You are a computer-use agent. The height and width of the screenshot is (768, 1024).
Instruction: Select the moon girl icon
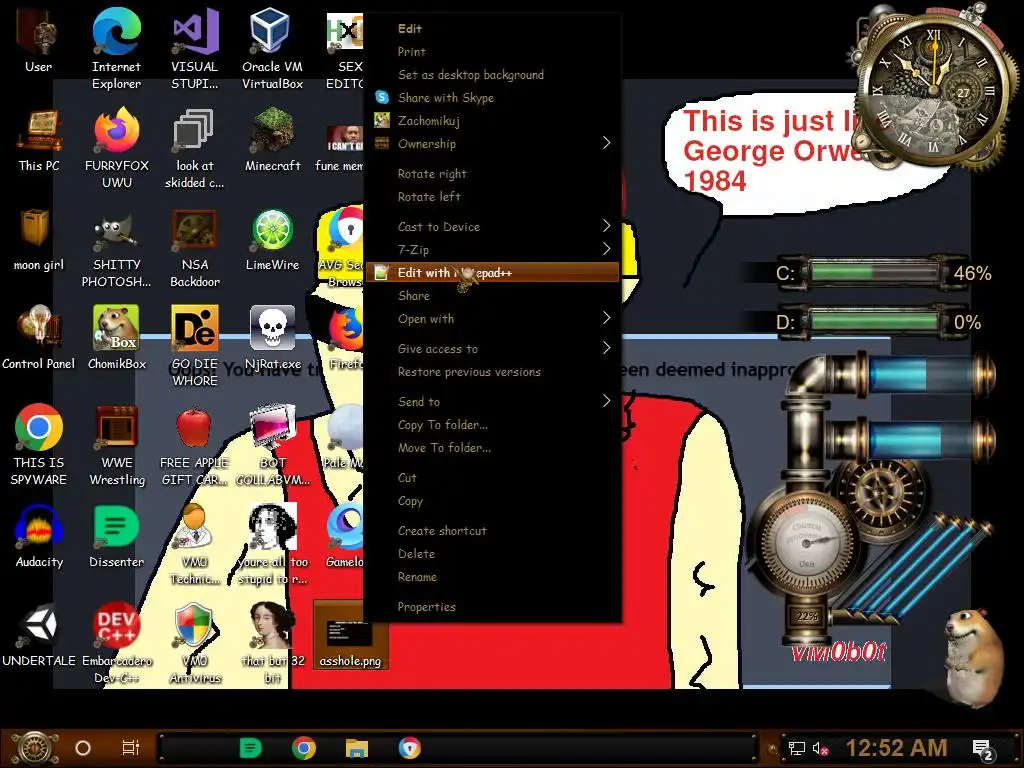coord(39,238)
